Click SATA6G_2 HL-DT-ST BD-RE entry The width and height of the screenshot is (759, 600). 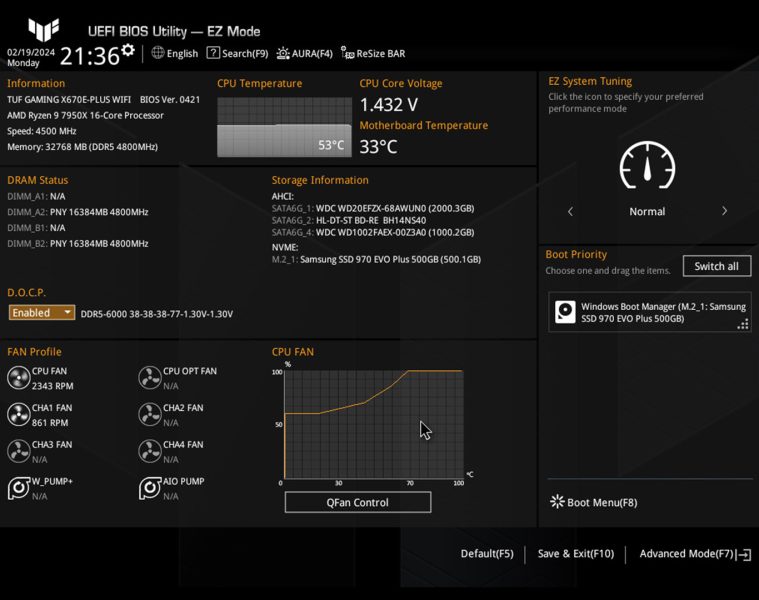(x=349, y=220)
